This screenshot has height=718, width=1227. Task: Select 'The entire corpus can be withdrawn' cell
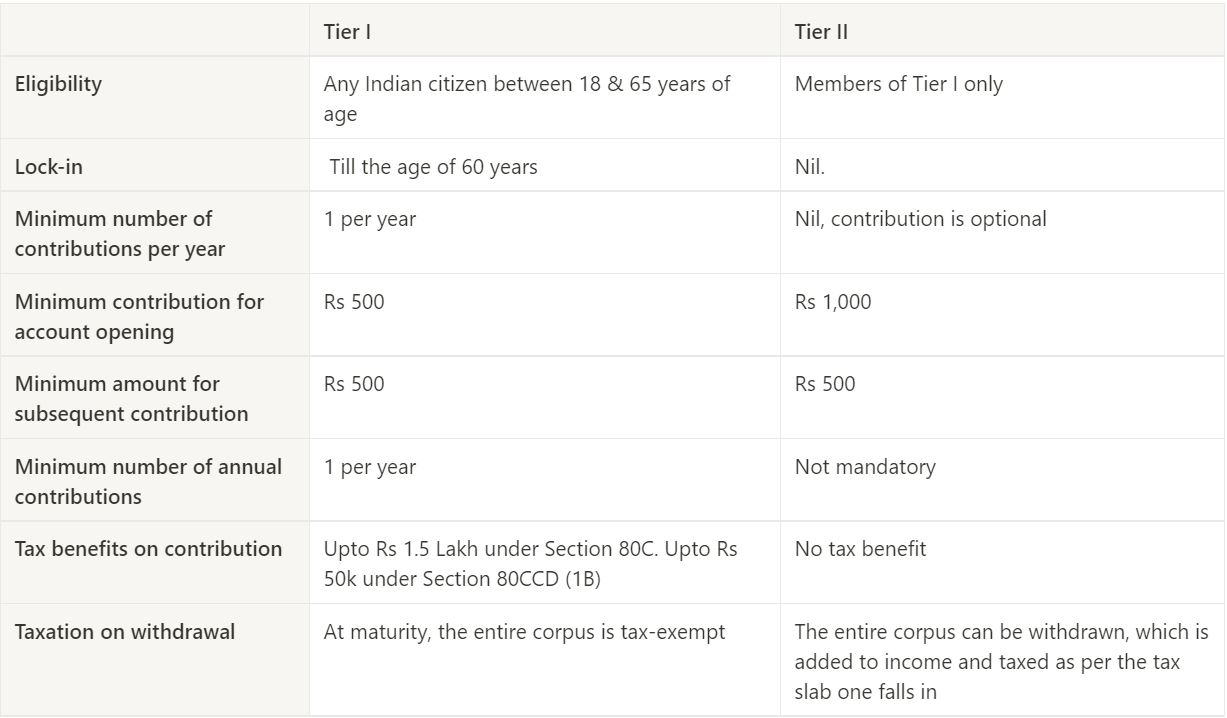coord(1002,661)
